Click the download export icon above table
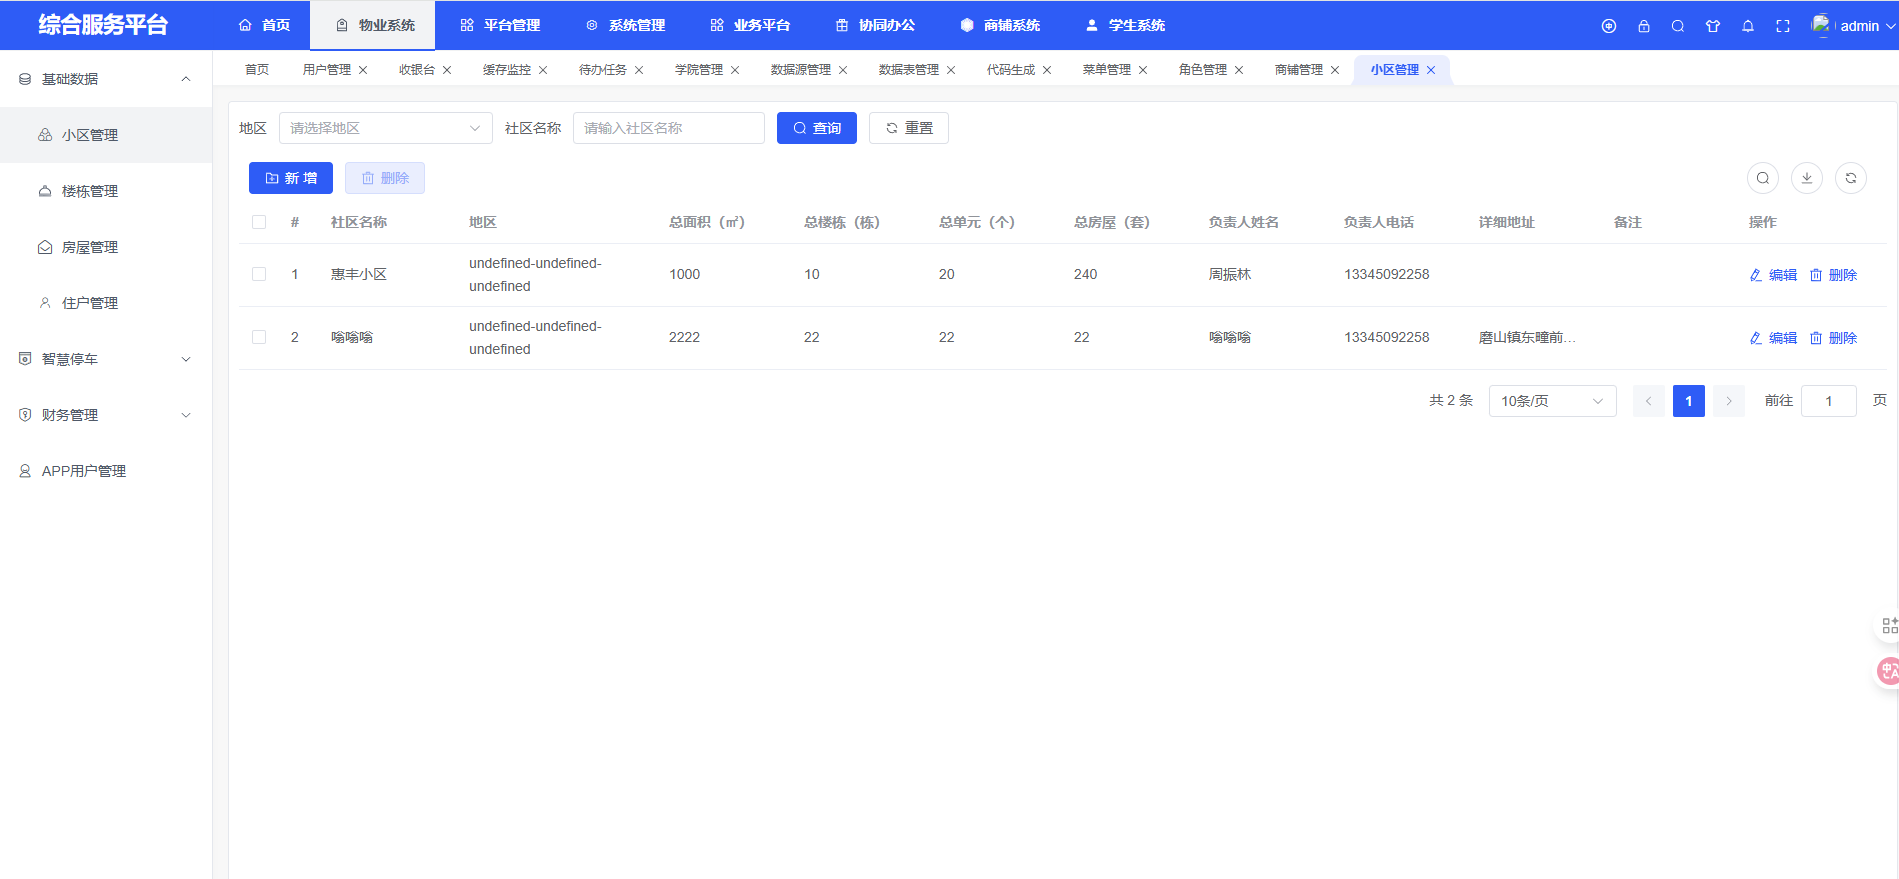 click(1806, 178)
